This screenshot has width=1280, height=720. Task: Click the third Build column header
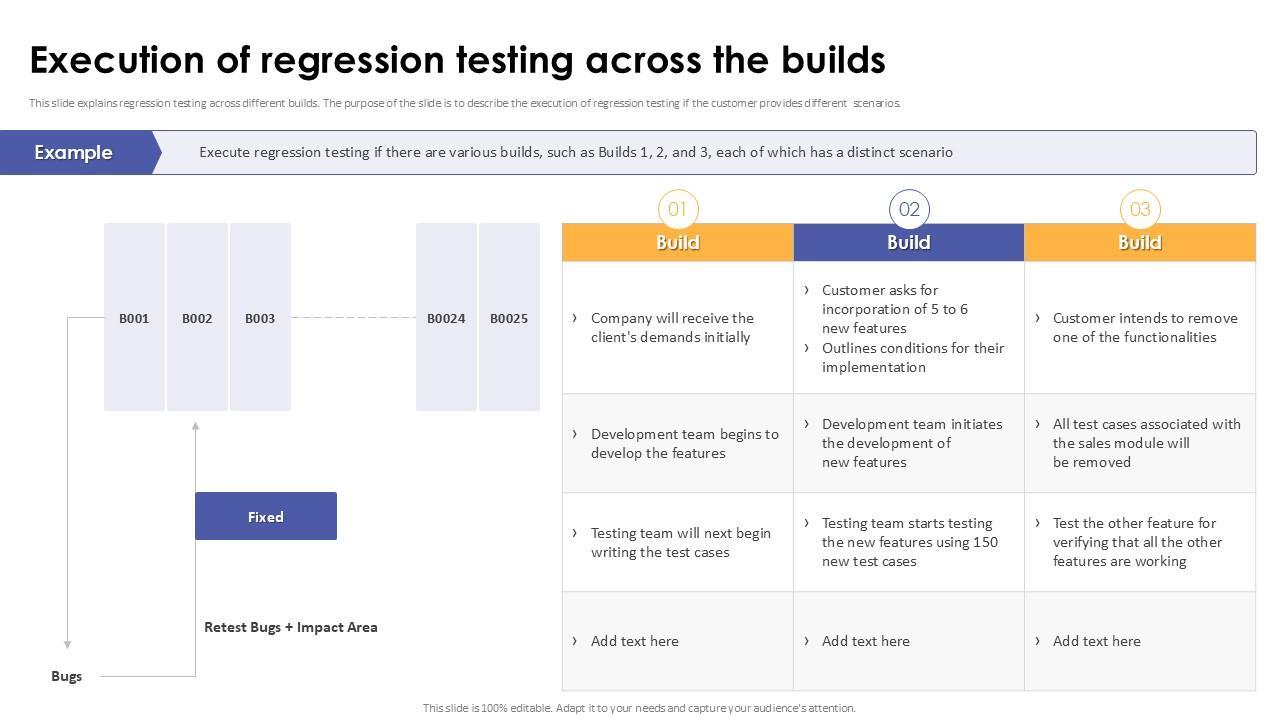[x=1140, y=242]
